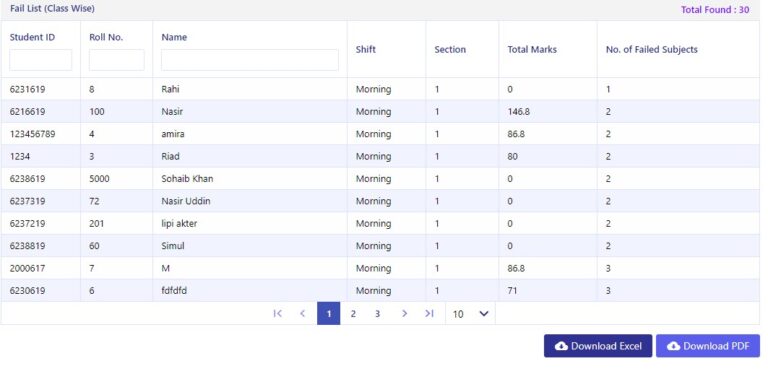
Task: Sort by Total Marks column header
Action: (x=532, y=49)
